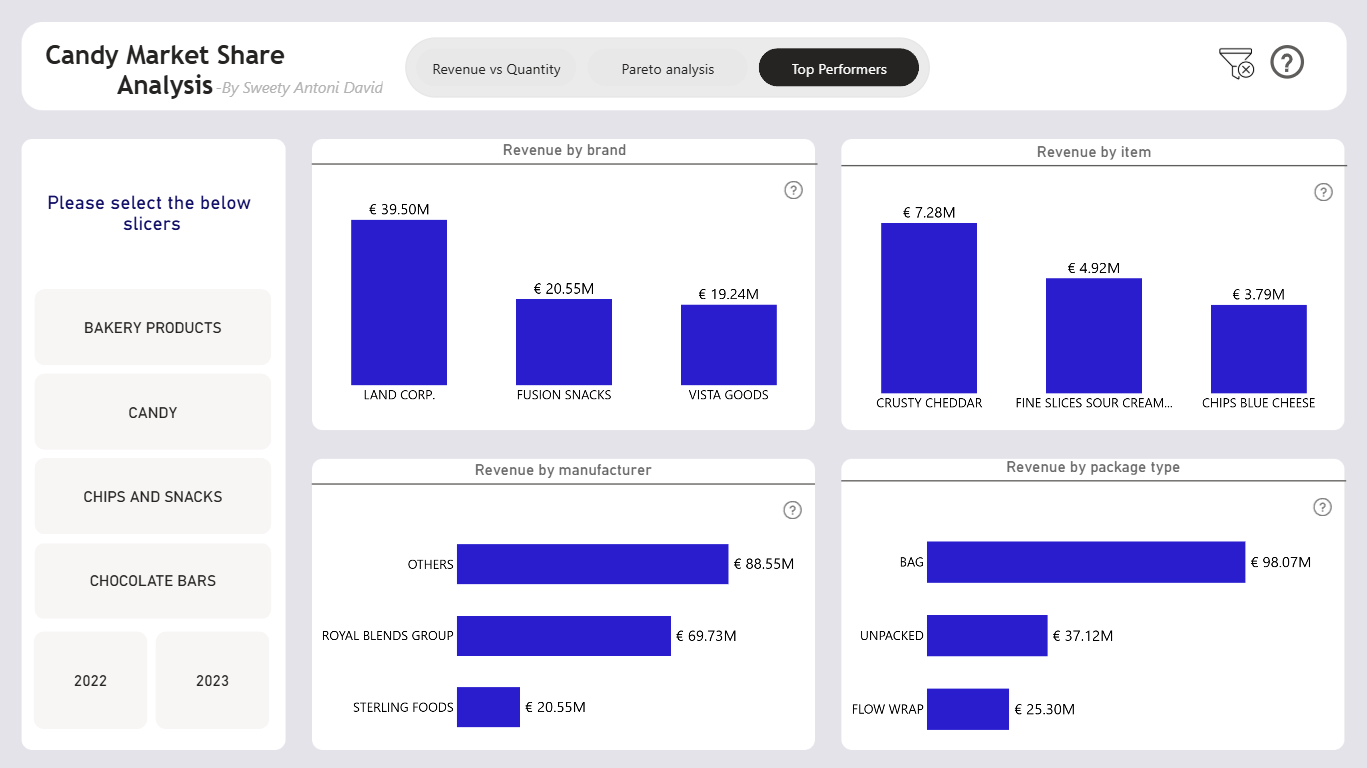The height and width of the screenshot is (768, 1367).
Task: Select the OTHERS manufacturer bar
Action: click(592, 564)
